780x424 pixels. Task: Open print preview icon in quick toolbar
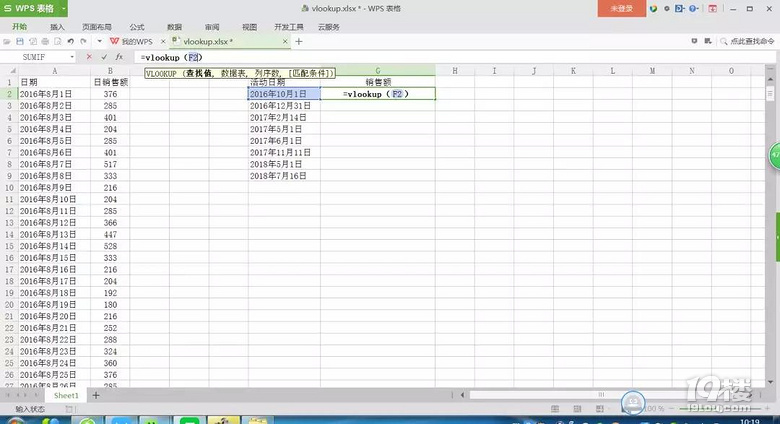[58, 42]
